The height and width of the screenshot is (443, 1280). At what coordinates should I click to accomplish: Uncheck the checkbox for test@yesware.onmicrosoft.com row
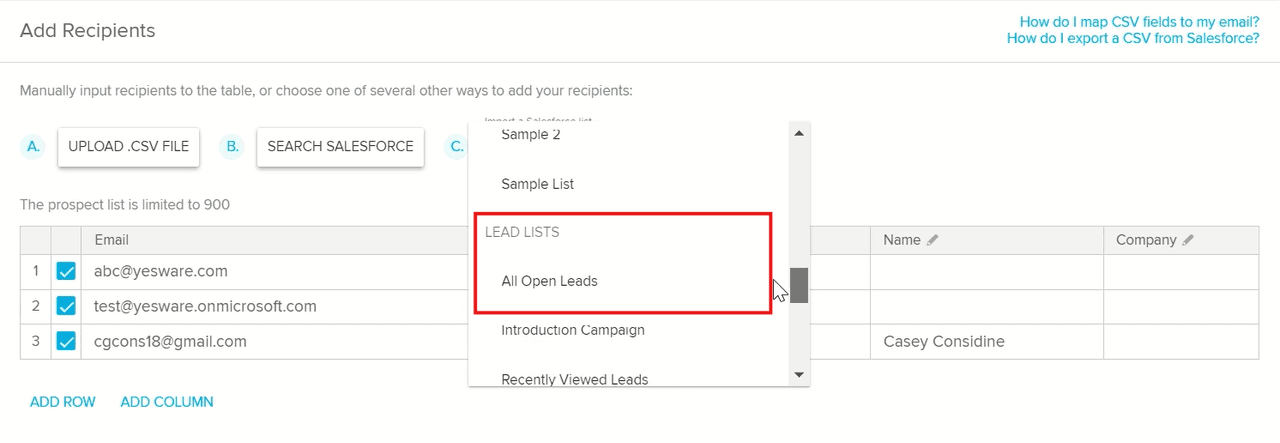(x=66, y=307)
